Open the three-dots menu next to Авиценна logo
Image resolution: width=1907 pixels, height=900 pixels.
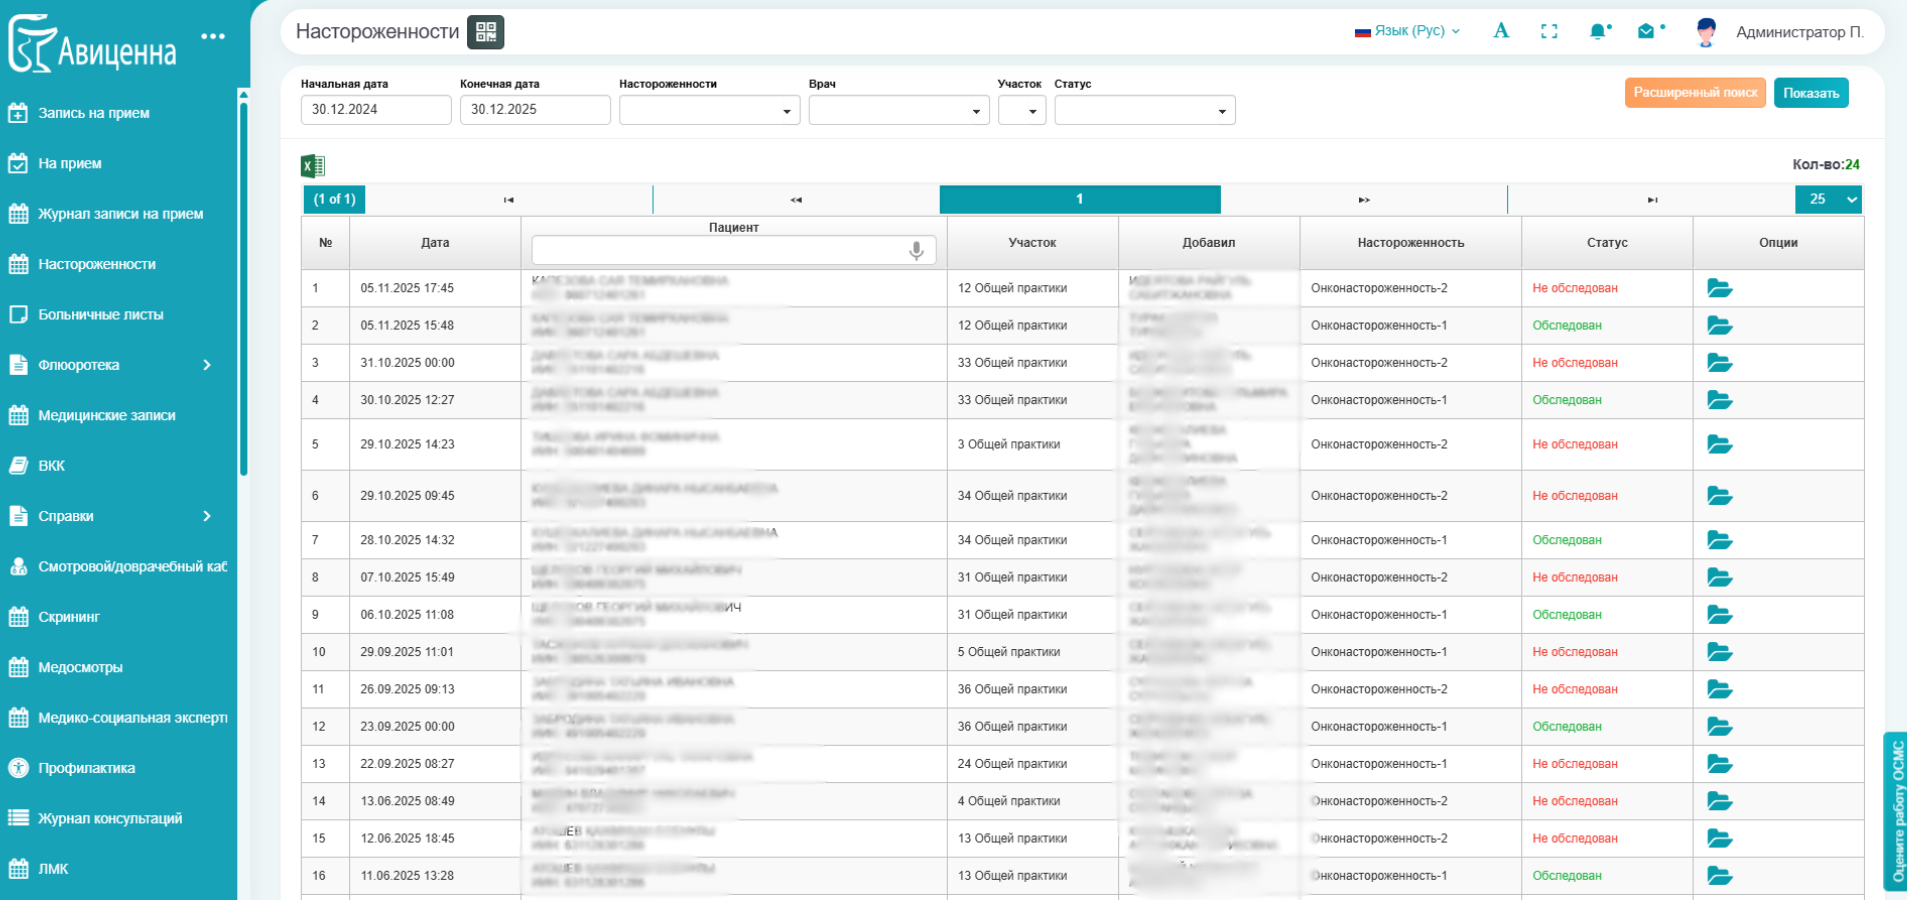point(213,37)
